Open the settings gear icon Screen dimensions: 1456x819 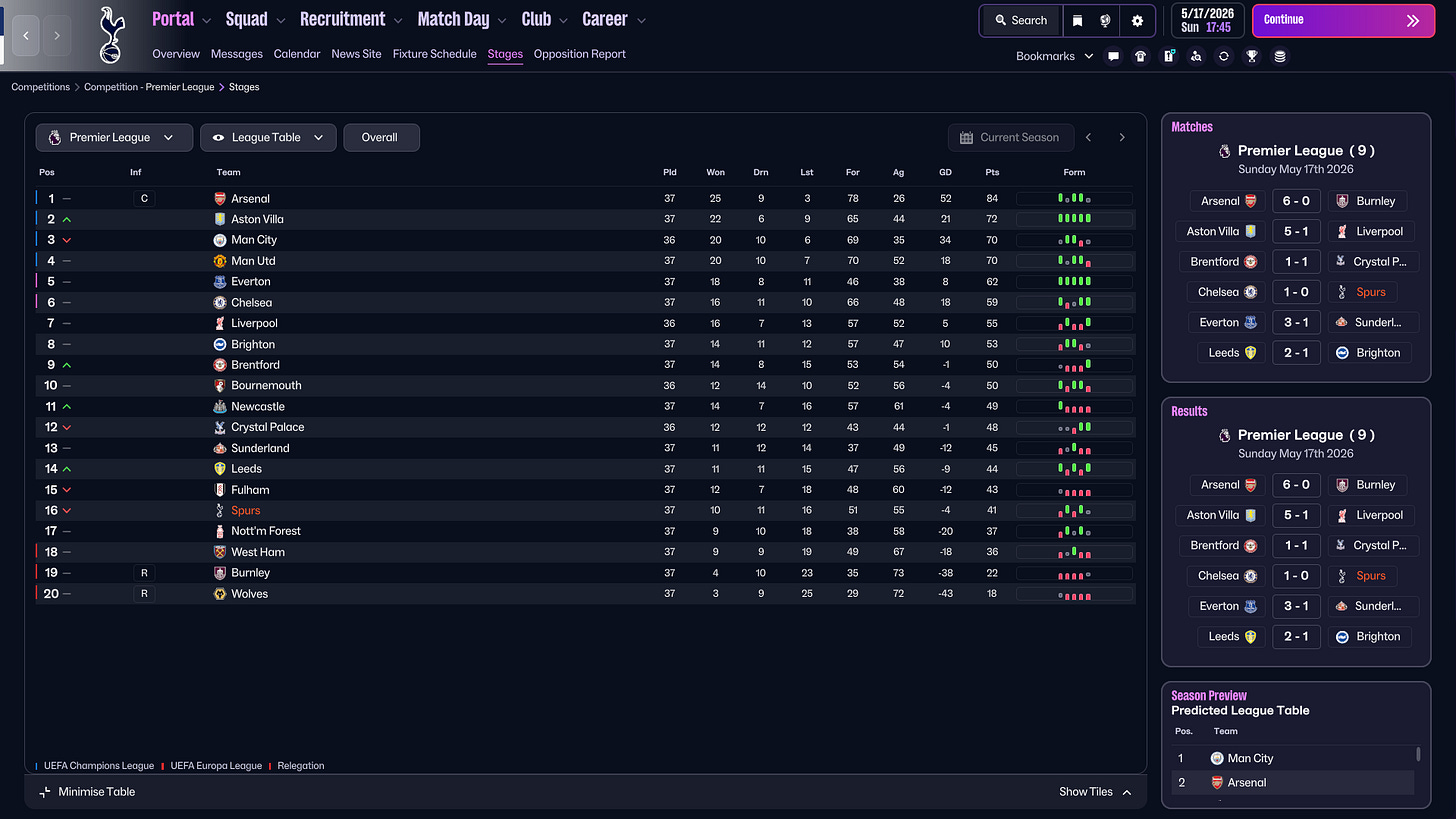[x=1137, y=20]
